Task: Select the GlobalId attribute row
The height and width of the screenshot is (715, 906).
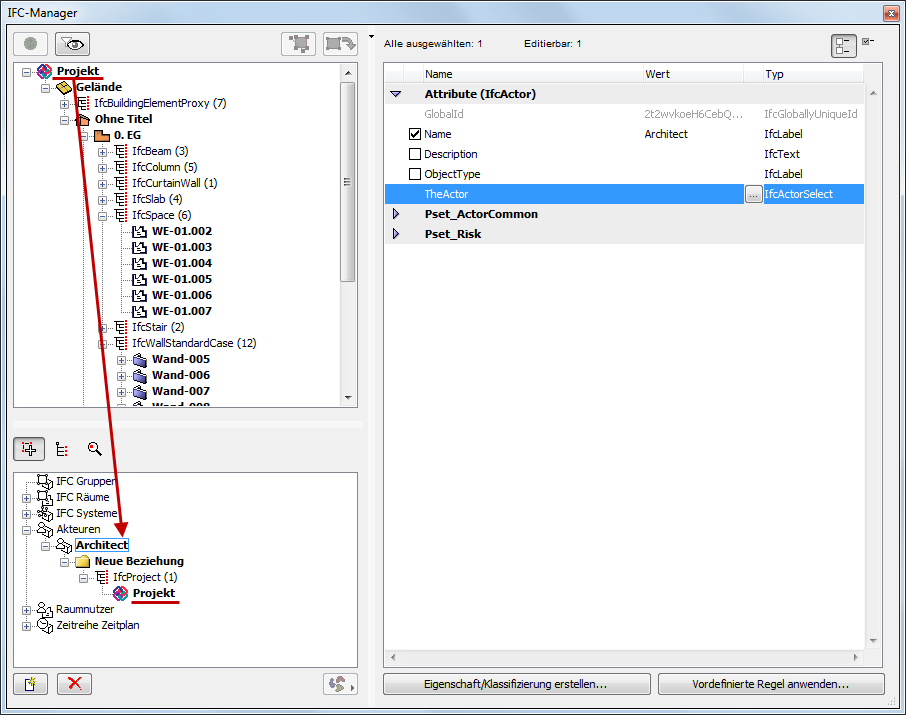Action: 624,114
